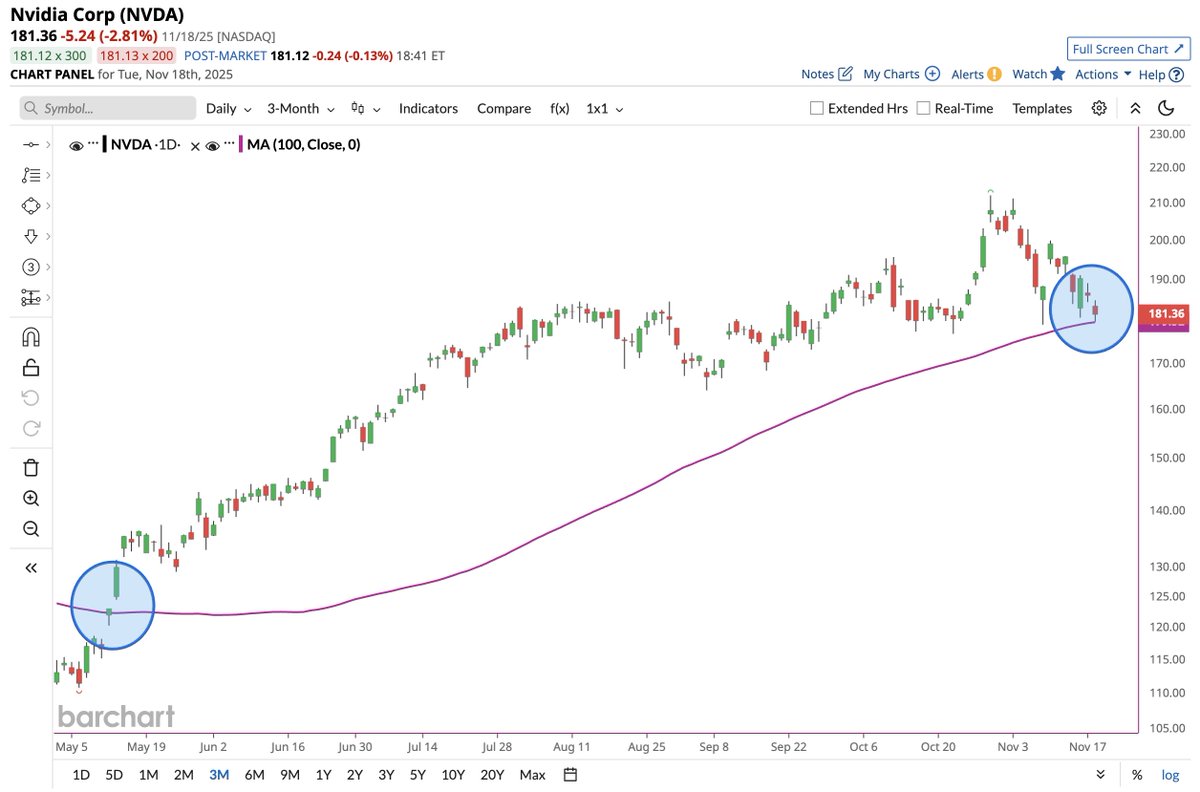Screen dimensions: 1200x792
Task: Click the redo arrow in sidebar
Action: point(30,428)
